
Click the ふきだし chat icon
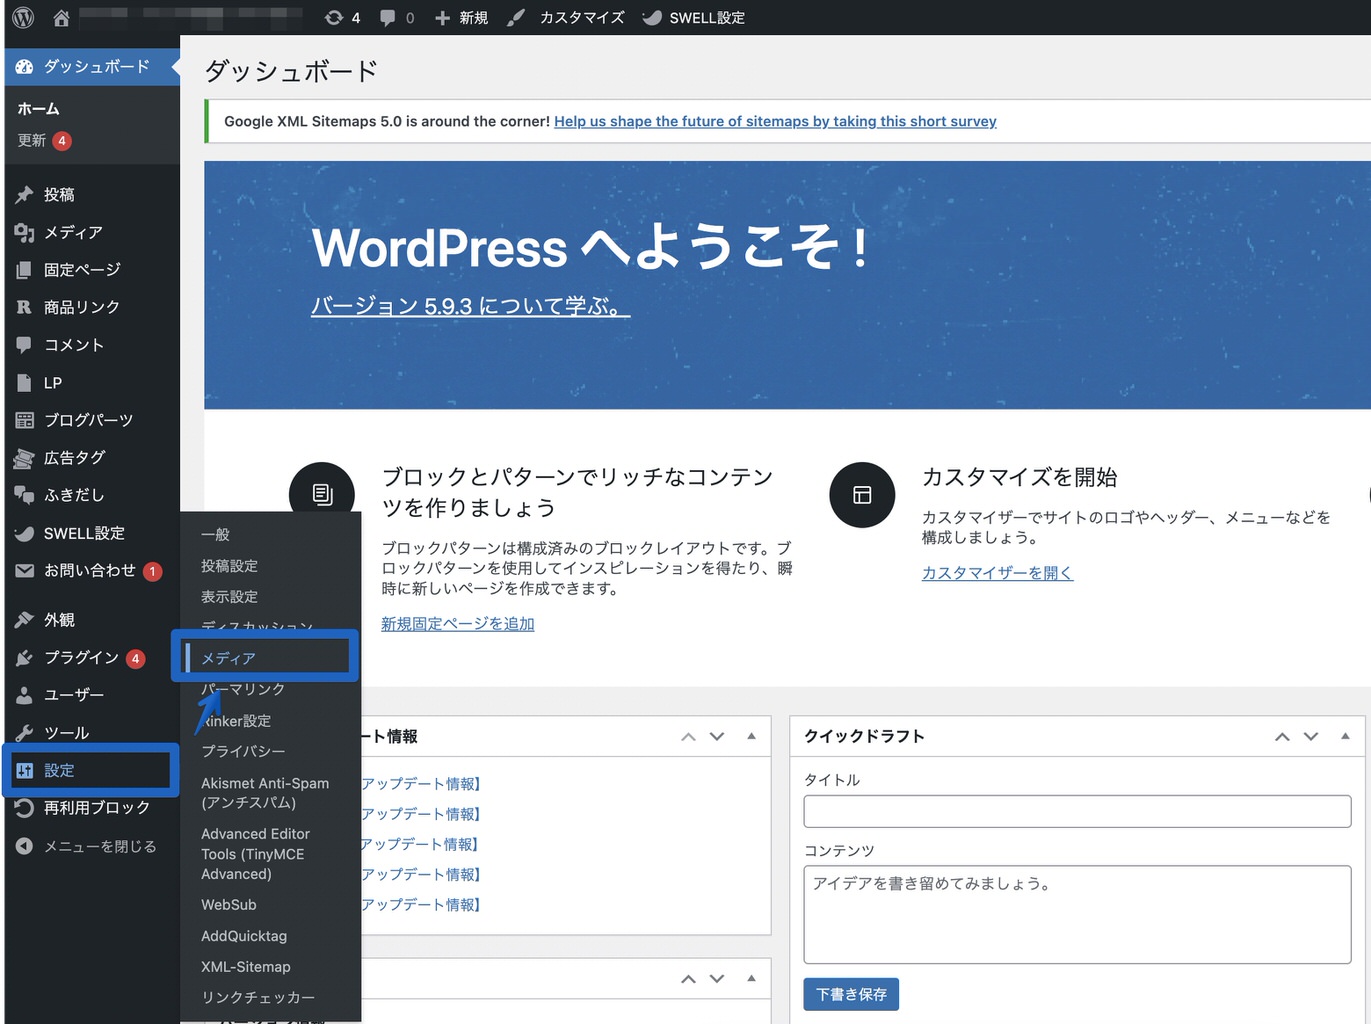tap(24, 495)
